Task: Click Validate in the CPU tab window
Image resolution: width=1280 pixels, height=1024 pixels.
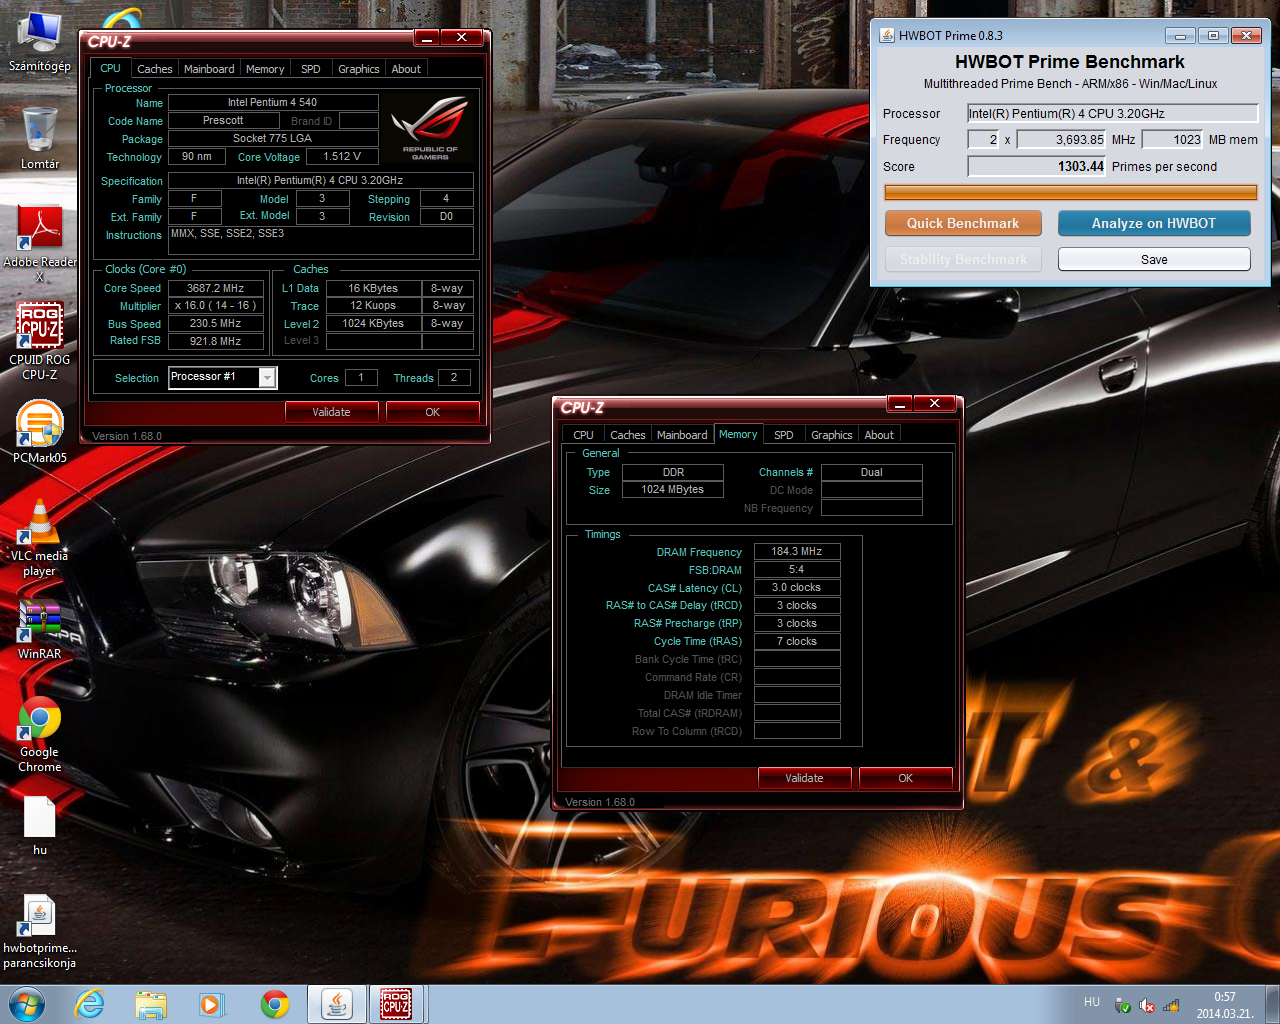Action: coord(331,412)
